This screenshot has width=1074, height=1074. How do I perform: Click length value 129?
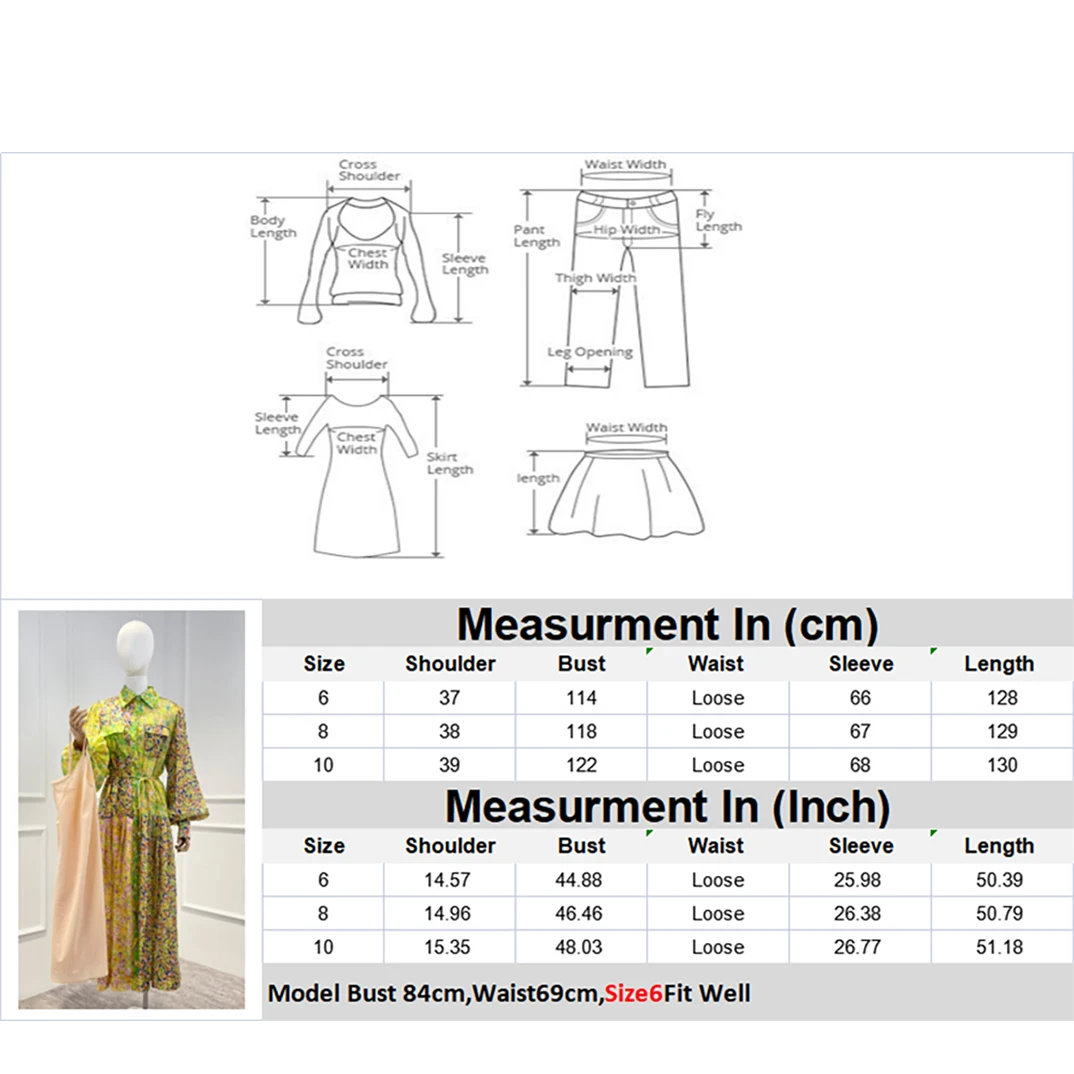coord(1002,732)
